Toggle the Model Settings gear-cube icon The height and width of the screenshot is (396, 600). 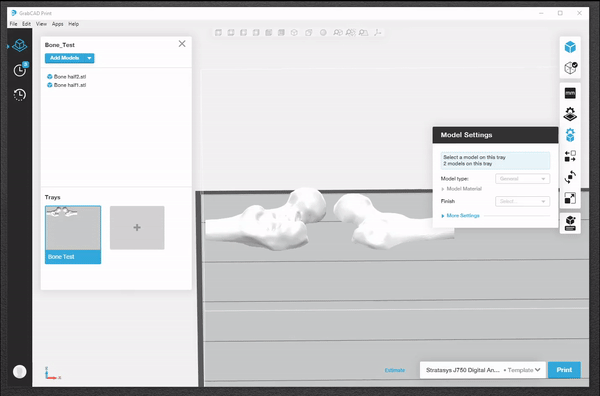pyautogui.click(x=570, y=135)
